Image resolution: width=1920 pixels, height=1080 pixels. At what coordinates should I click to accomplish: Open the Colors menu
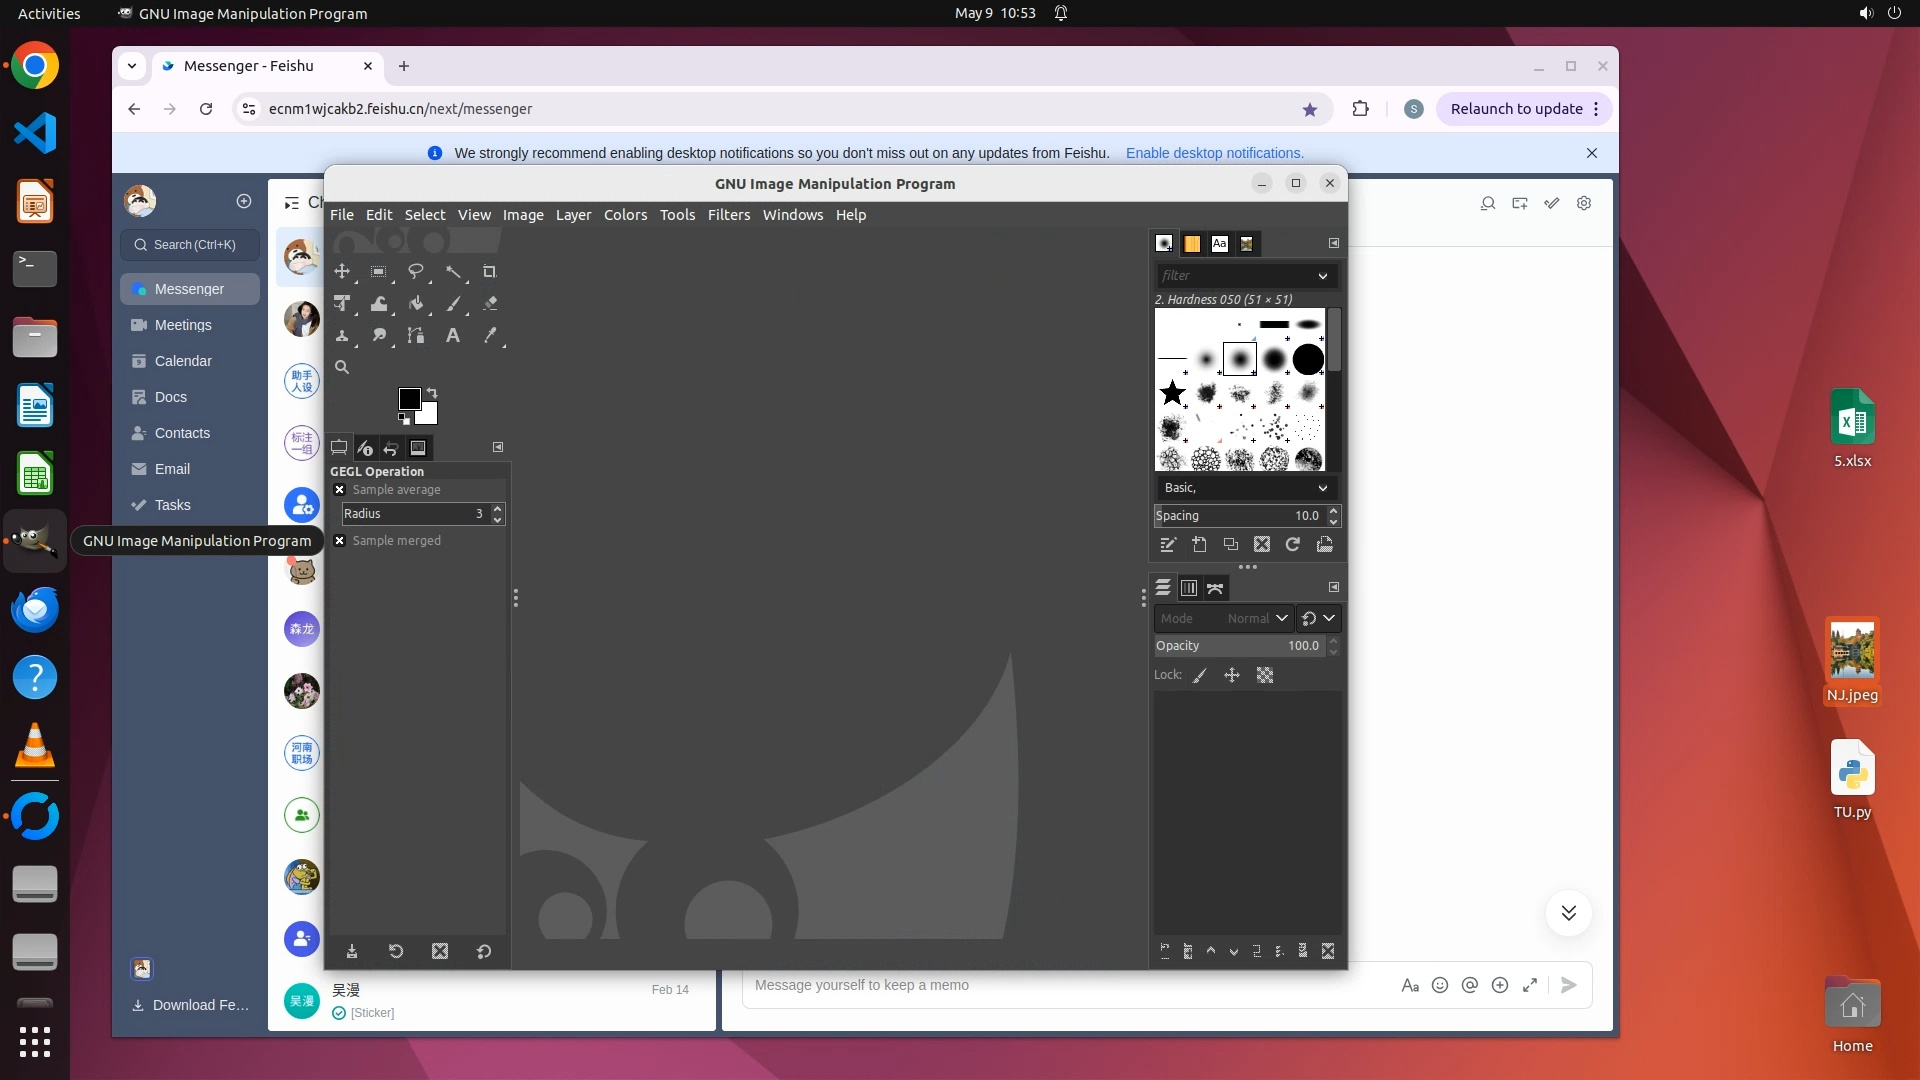point(625,215)
